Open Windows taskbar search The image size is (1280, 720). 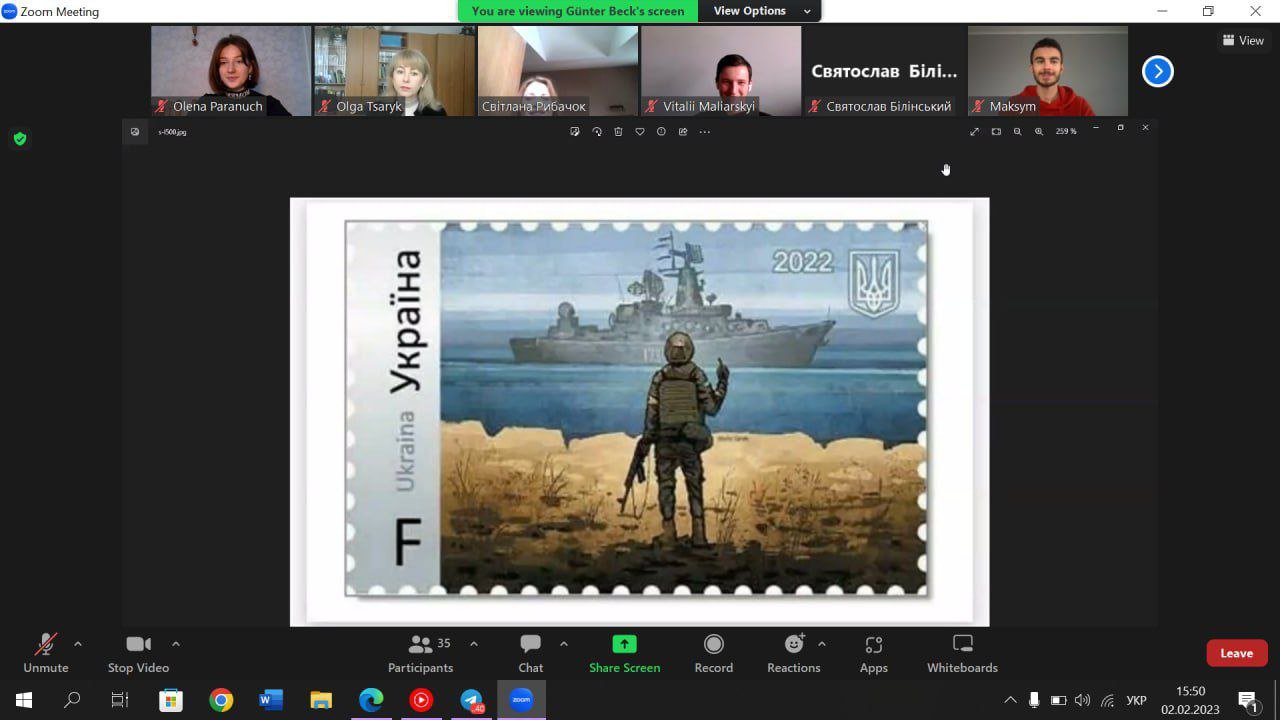coord(72,700)
